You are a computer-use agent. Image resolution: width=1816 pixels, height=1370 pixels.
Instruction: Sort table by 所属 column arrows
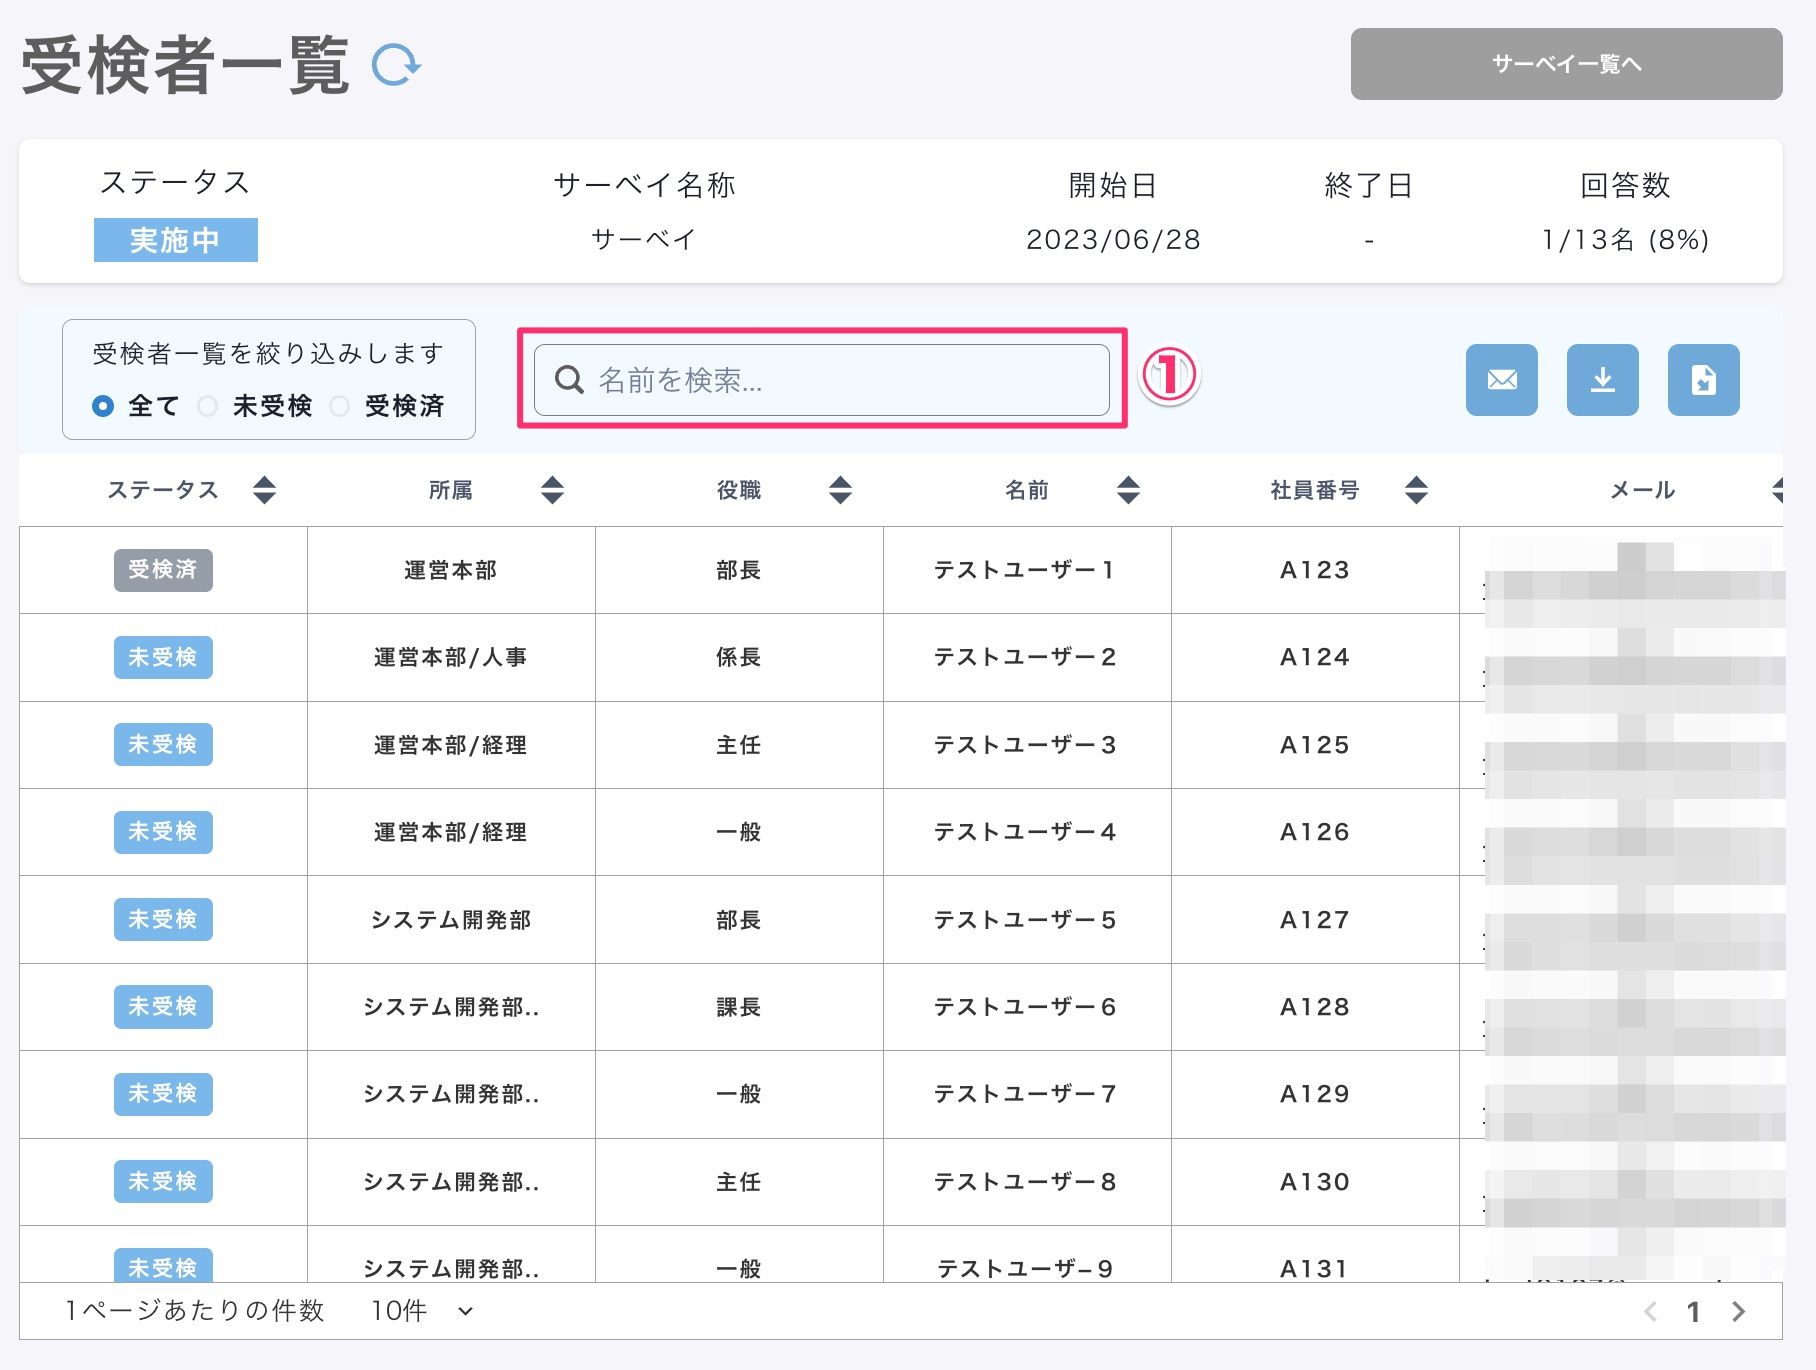(552, 490)
